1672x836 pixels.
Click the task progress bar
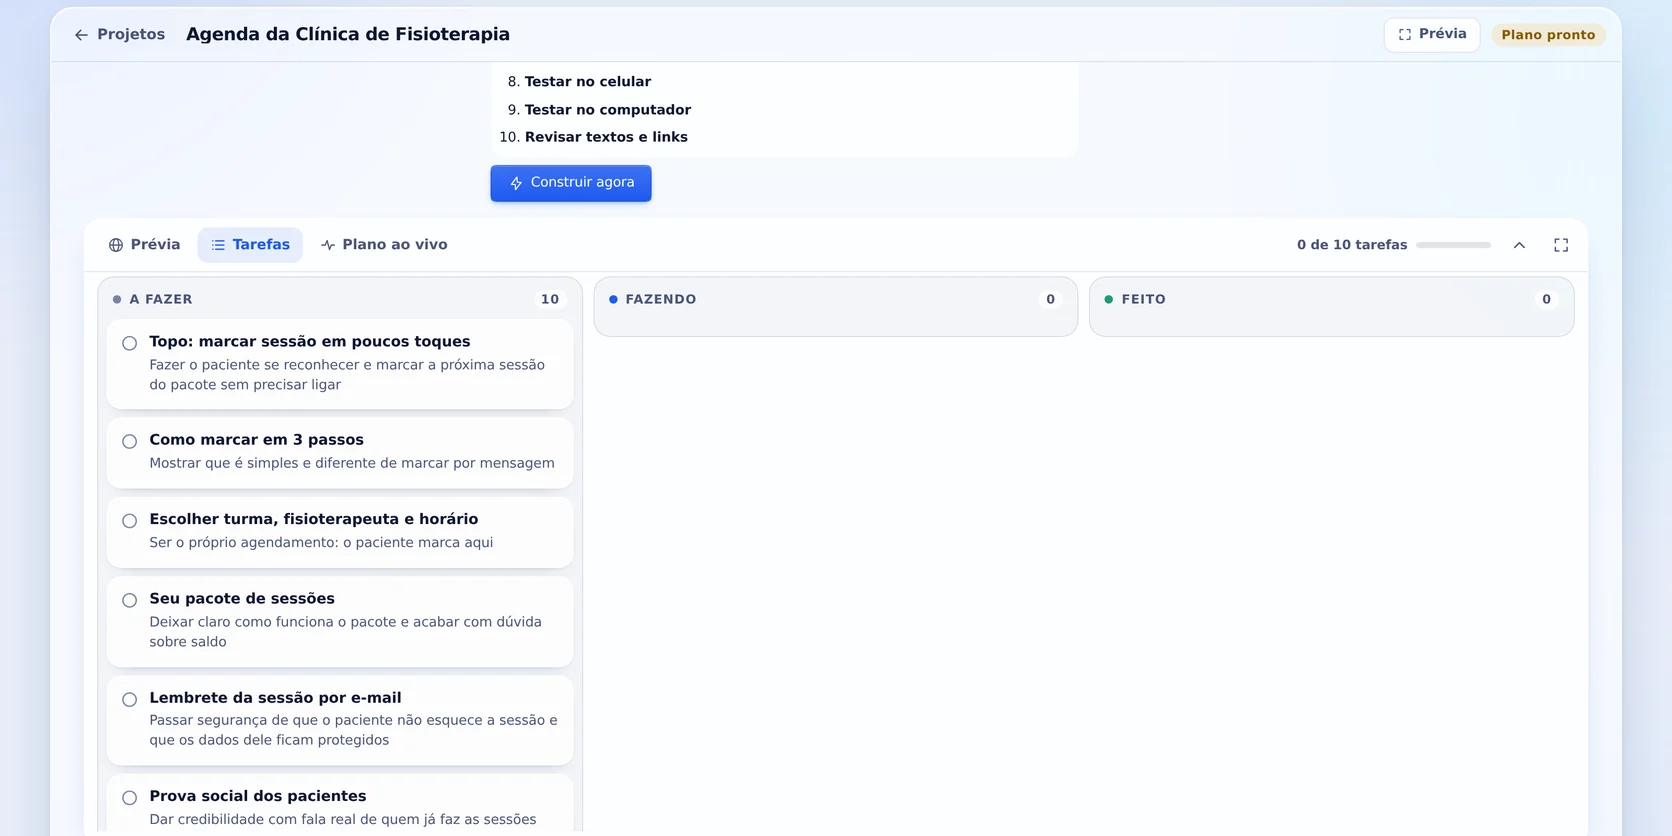[x=1453, y=245]
